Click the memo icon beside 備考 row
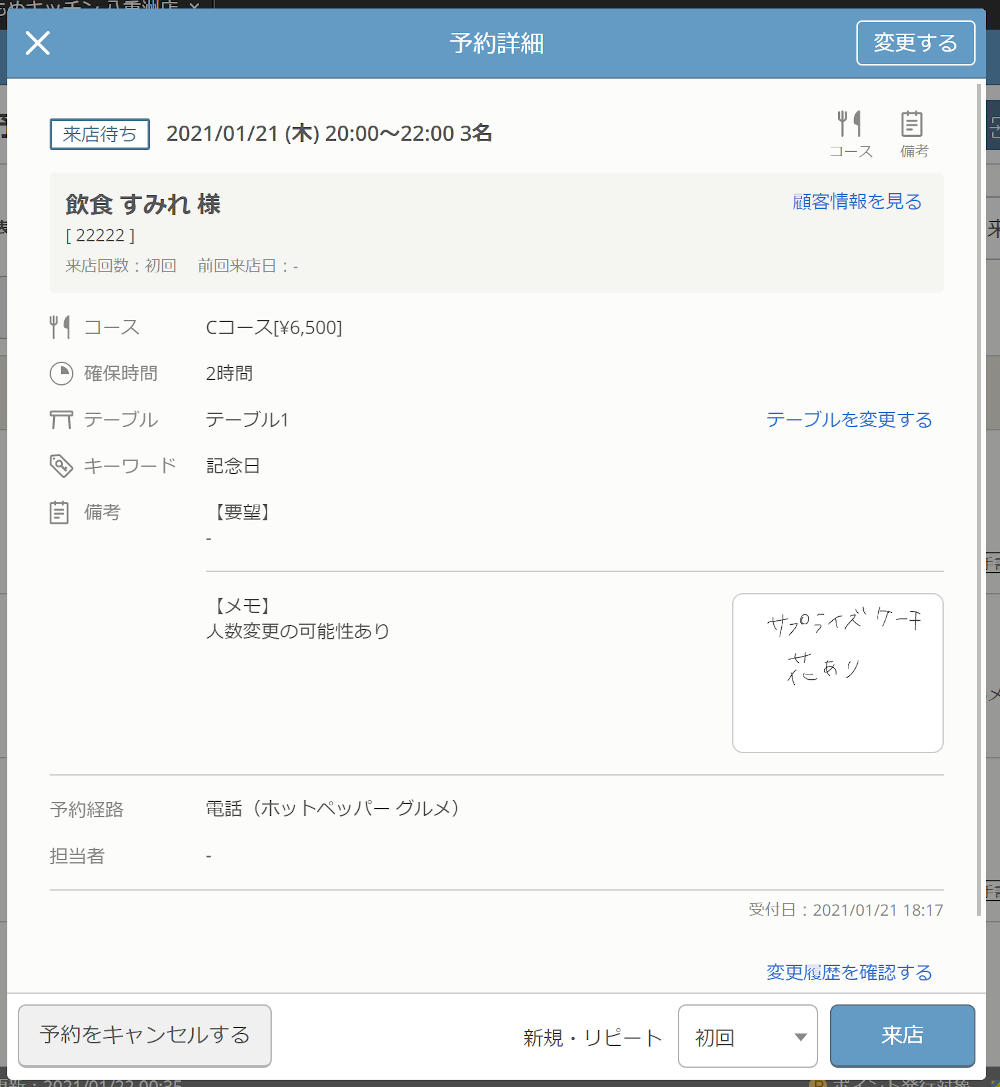Screen dimensions: 1000x1087 coord(61,512)
